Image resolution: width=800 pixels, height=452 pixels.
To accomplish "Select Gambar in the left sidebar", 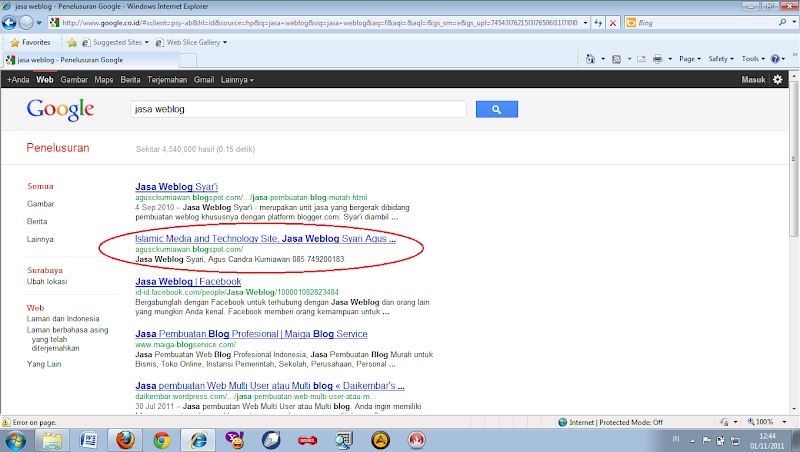I will point(40,204).
